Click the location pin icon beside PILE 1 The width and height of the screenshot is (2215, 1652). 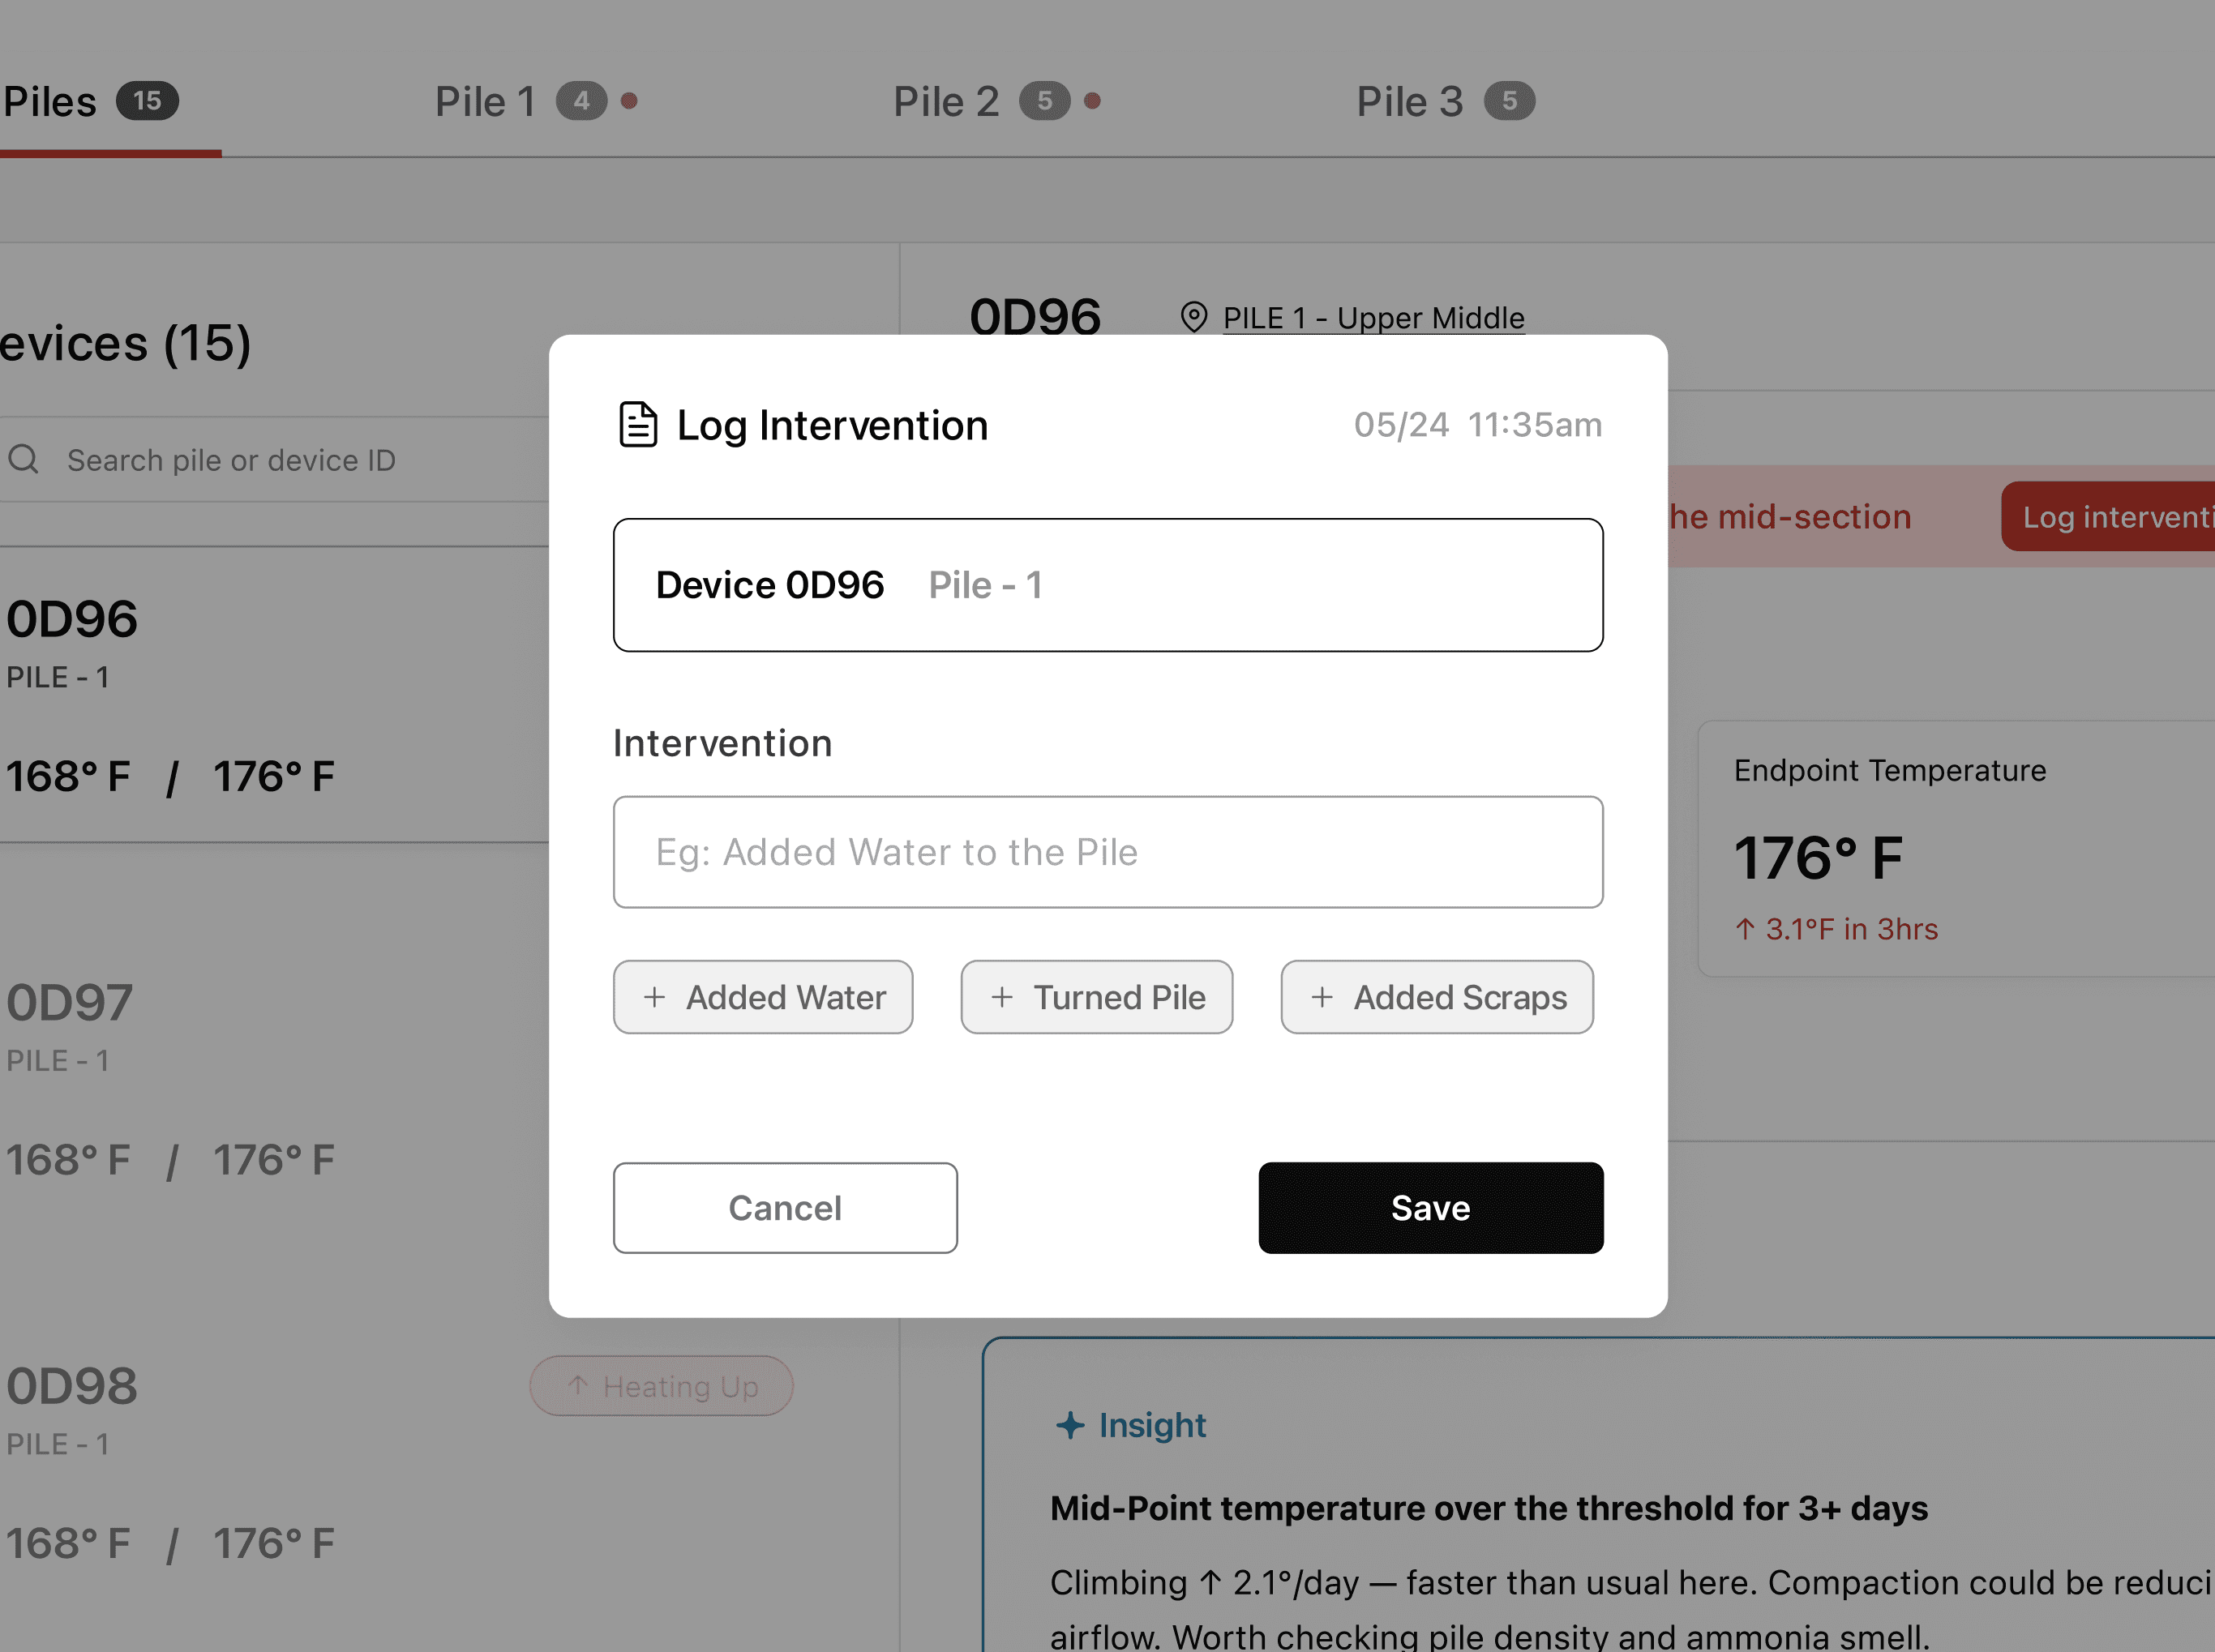coord(1193,317)
